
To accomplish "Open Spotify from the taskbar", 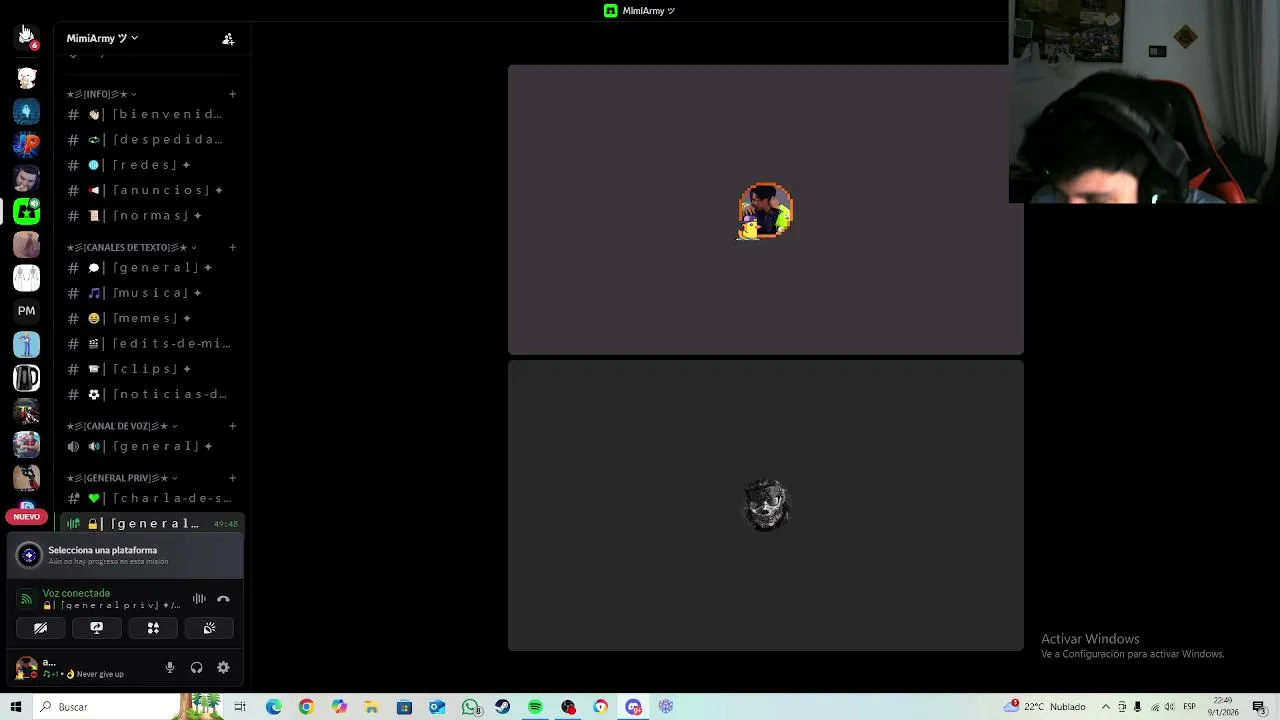I will tap(535, 707).
